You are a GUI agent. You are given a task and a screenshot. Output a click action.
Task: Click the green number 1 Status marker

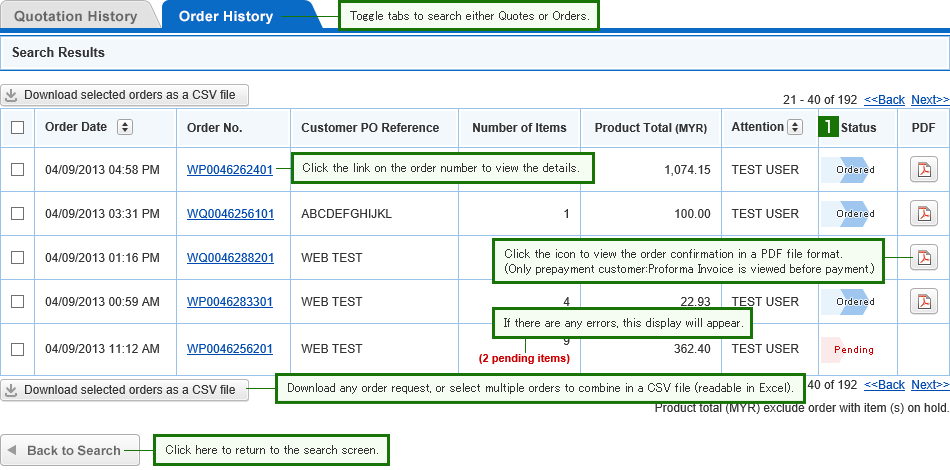click(828, 127)
